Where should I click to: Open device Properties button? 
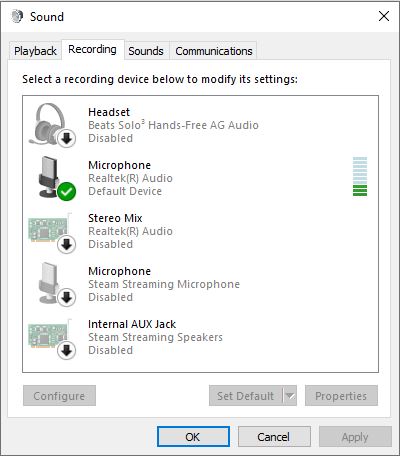(x=341, y=396)
